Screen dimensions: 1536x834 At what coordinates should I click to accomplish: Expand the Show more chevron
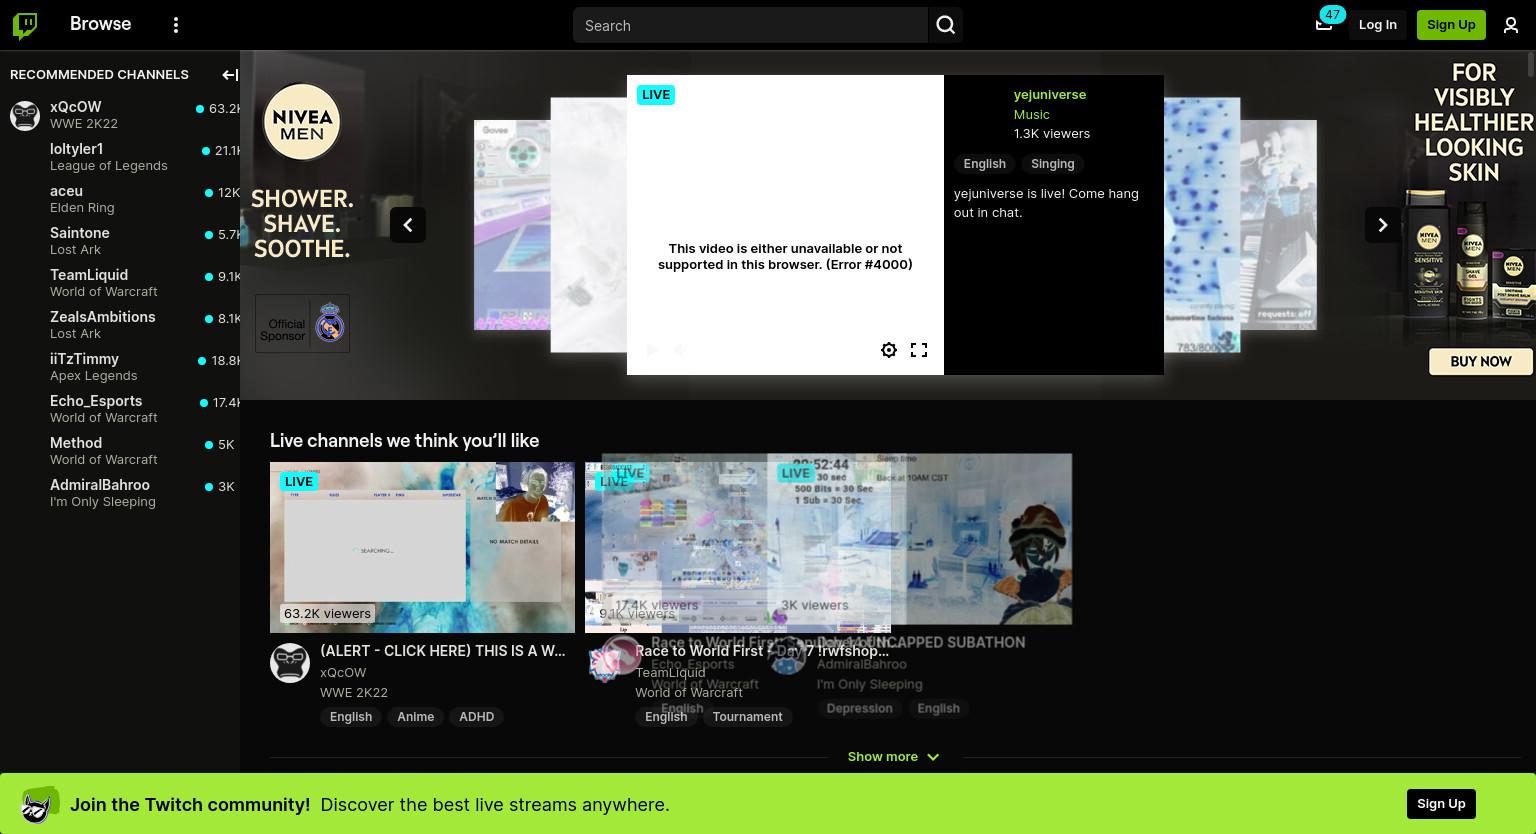933,757
